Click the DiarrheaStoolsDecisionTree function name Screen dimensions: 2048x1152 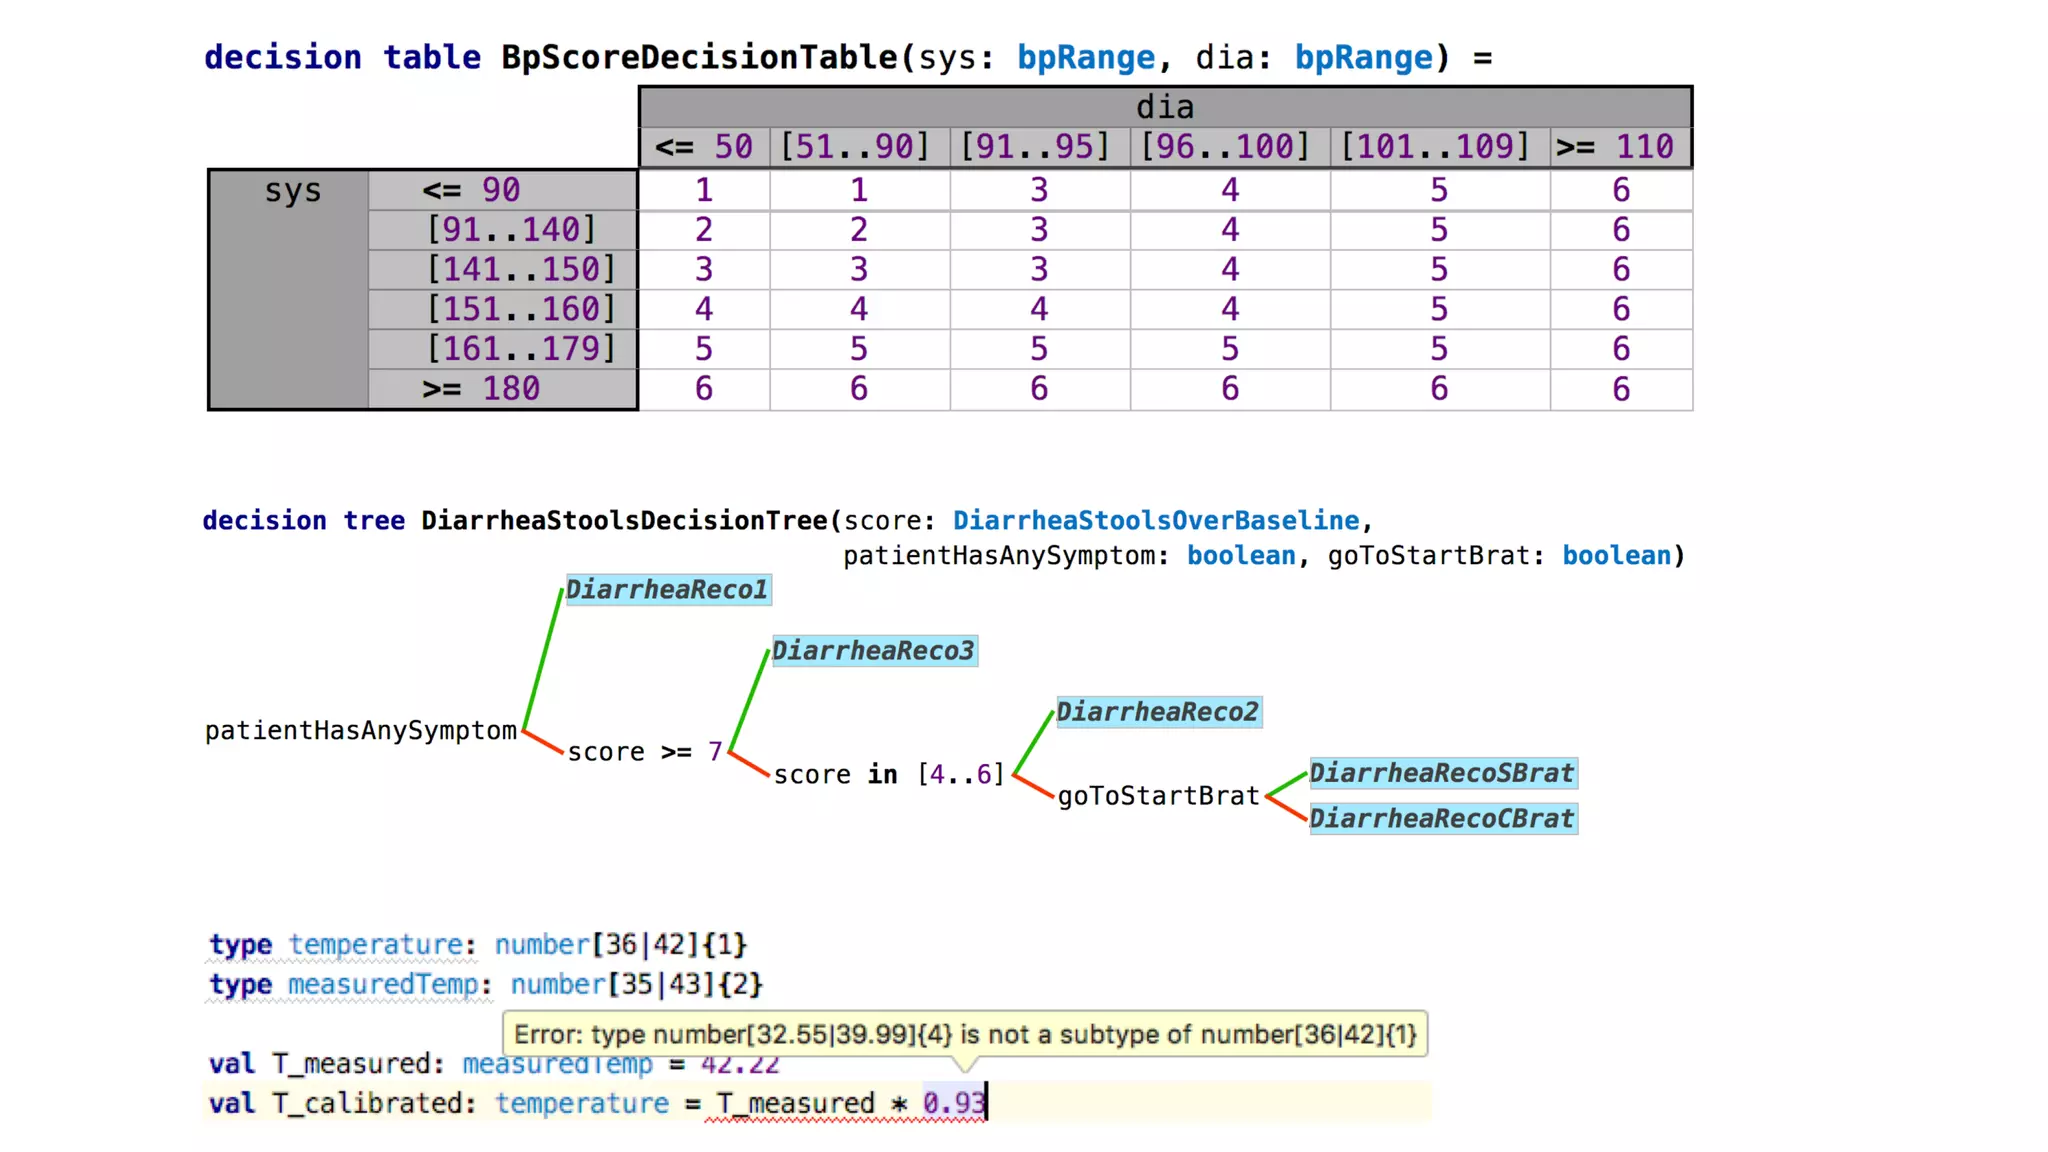(624, 521)
